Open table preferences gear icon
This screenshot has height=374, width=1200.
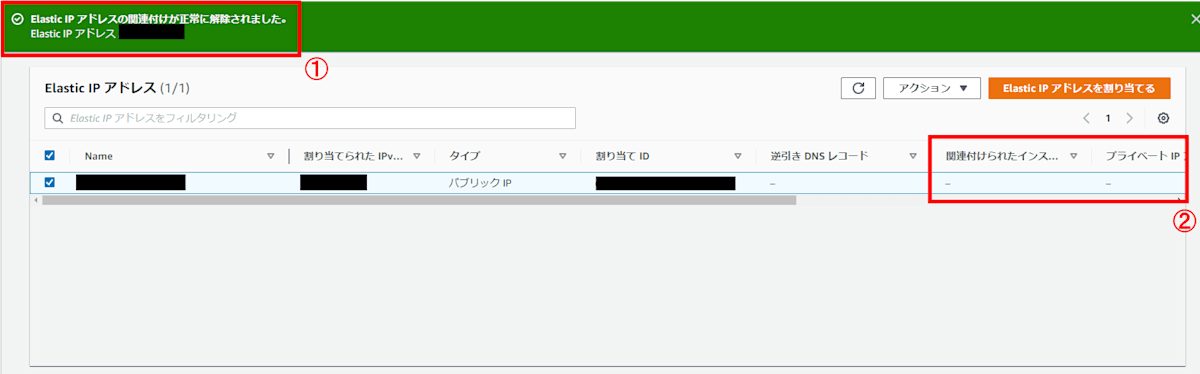click(1163, 118)
